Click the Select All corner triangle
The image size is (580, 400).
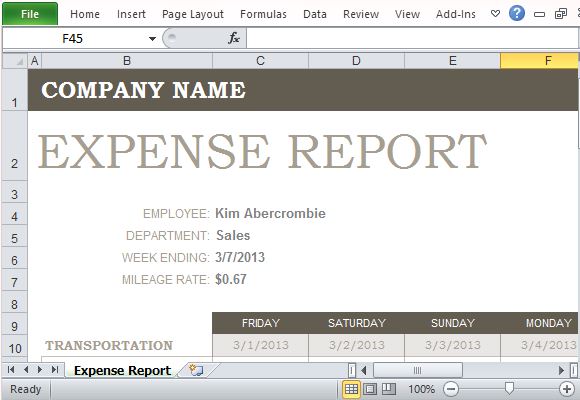[x=15, y=61]
